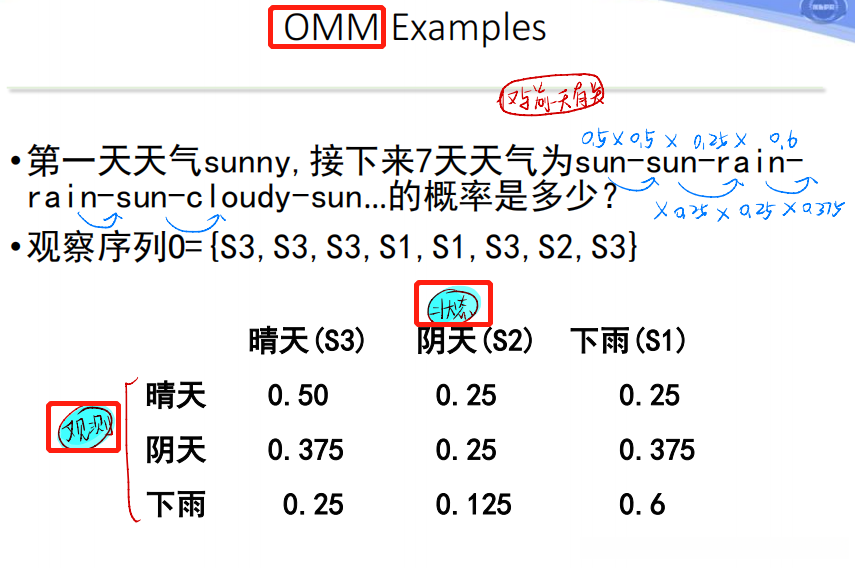Screen dimensions: 855x568
Task: Click 0.25 in 阴天 row under 阴天(S2)
Action: click(466, 450)
